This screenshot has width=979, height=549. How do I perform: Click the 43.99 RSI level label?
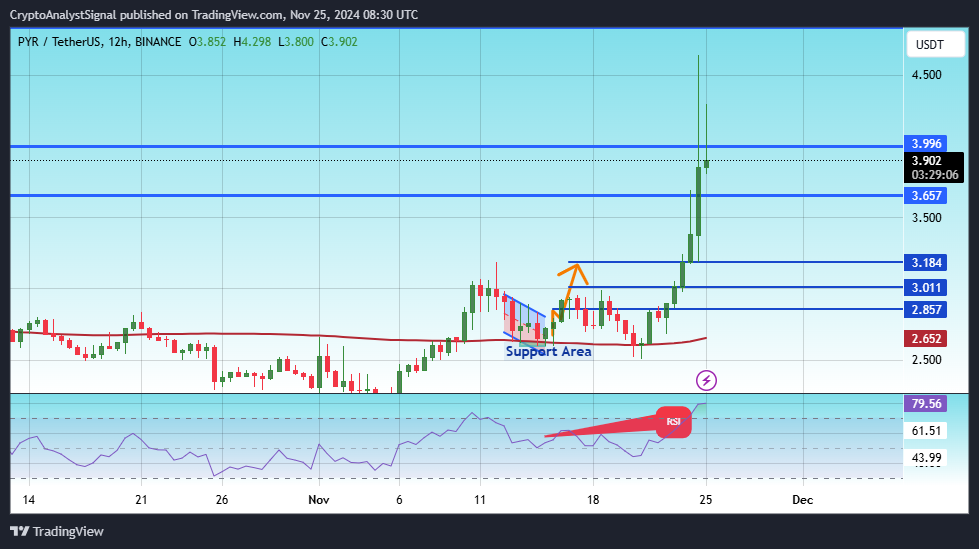pos(926,458)
